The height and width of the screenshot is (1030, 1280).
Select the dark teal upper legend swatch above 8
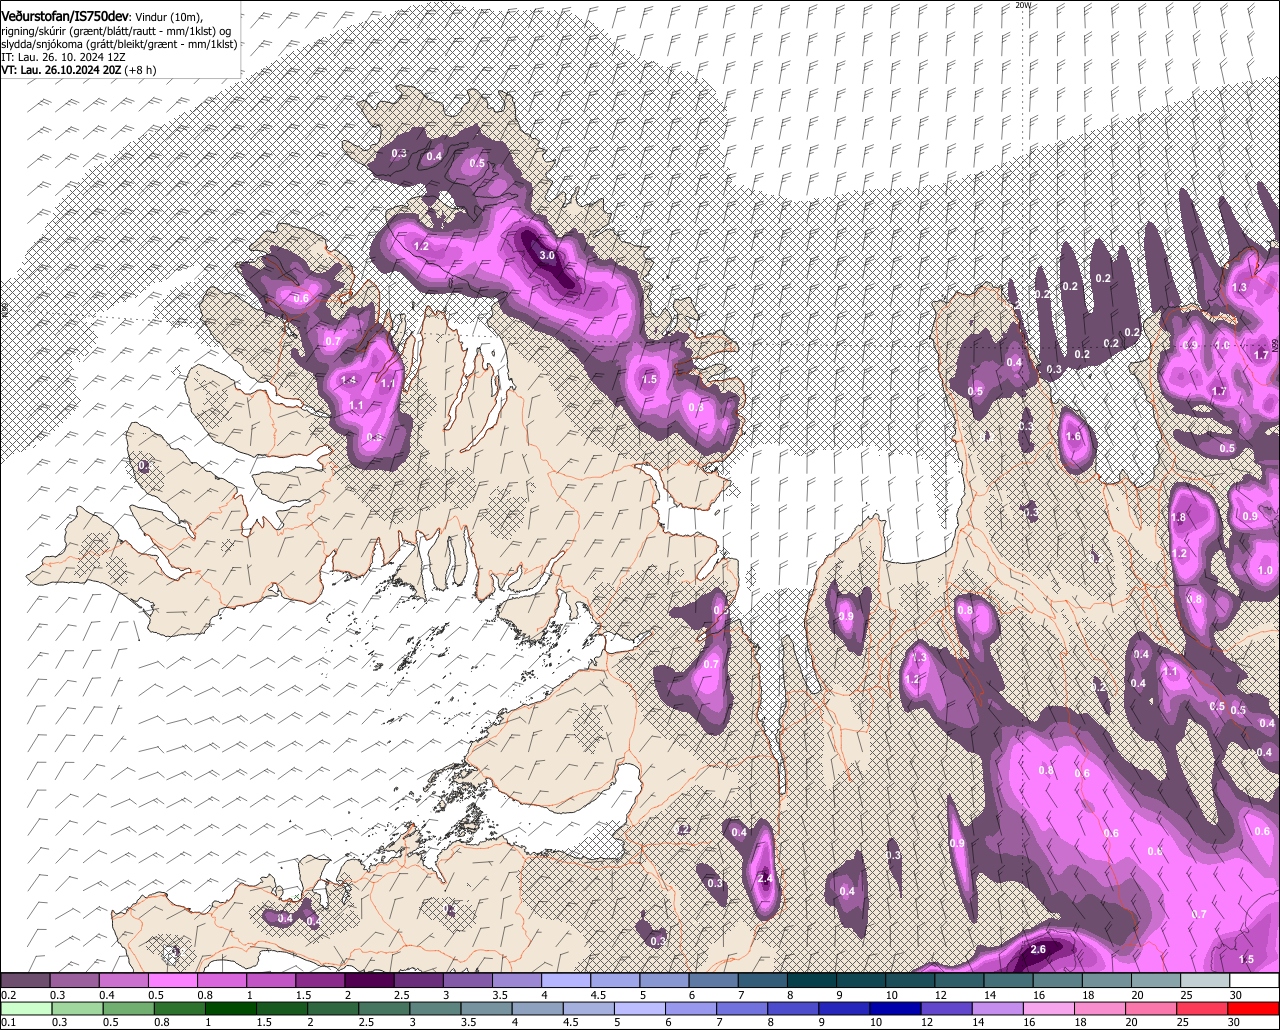click(x=811, y=981)
